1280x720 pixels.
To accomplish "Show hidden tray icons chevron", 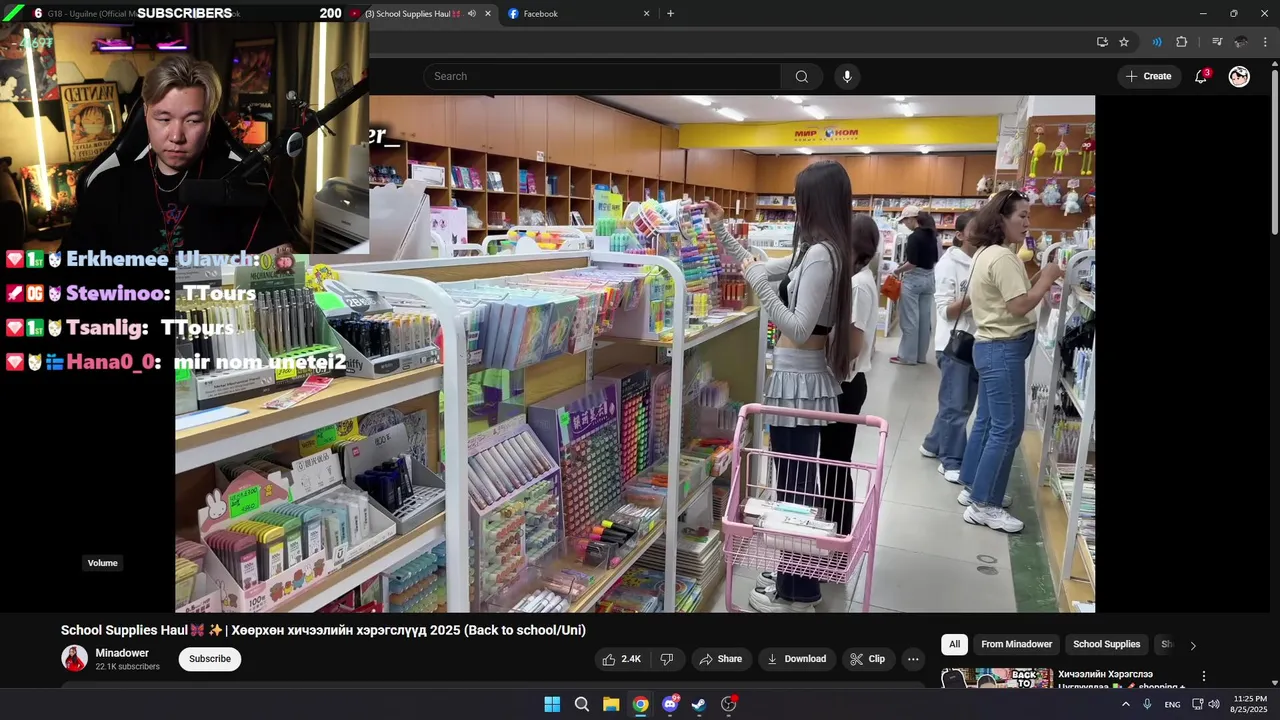I will [1125, 704].
